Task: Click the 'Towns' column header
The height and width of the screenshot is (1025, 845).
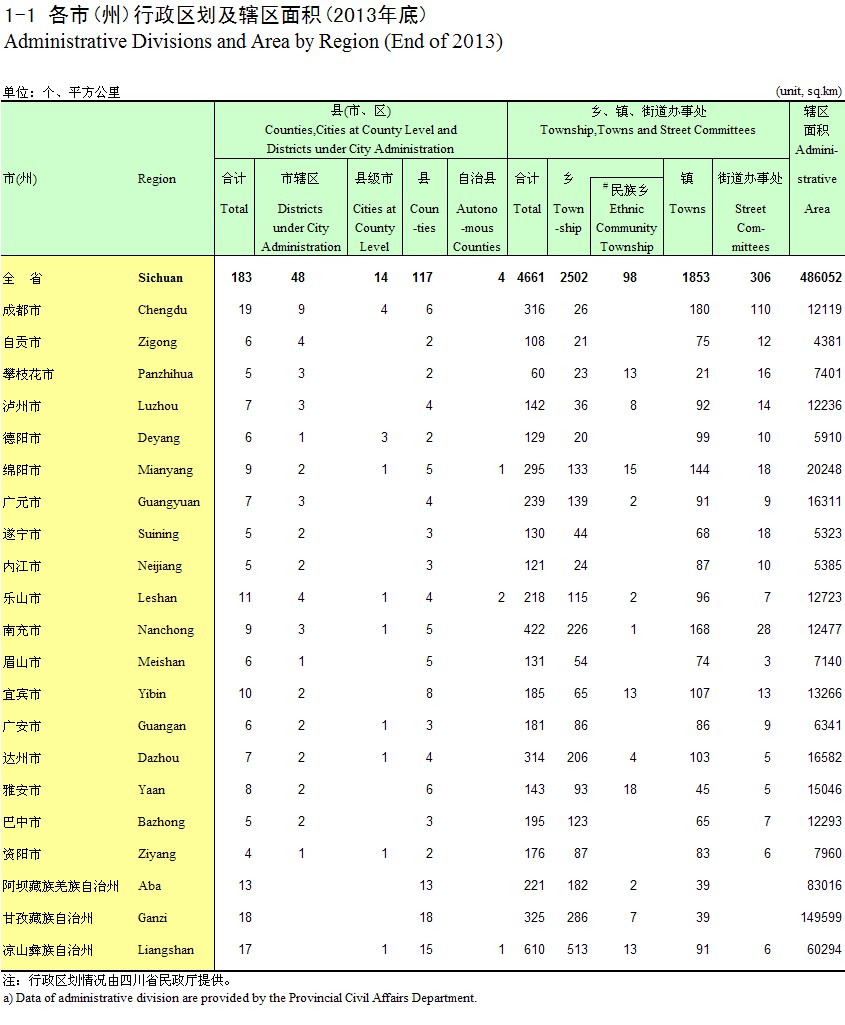Action: click(x=687, y=209)
